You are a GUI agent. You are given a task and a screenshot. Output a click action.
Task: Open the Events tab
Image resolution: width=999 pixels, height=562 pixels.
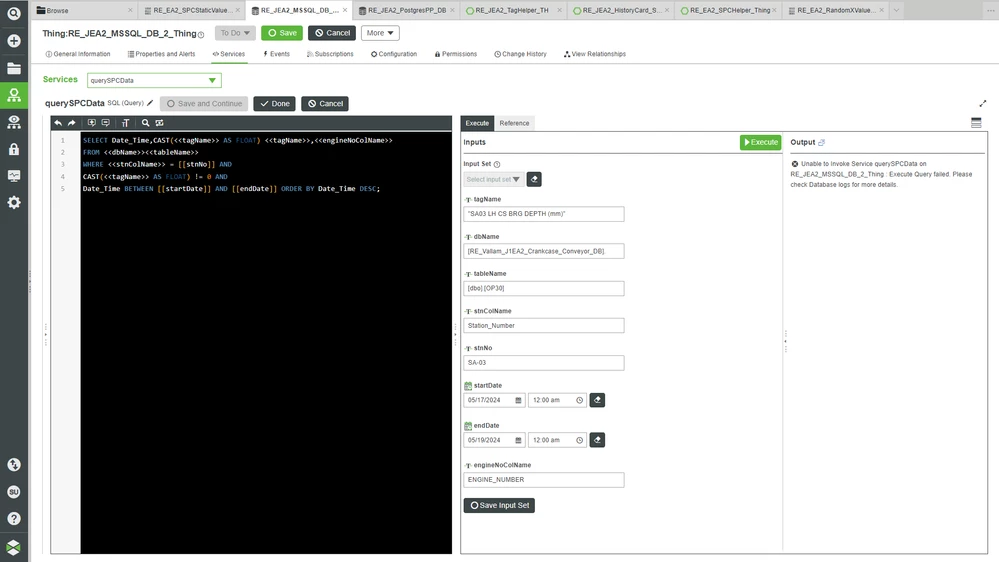tap(276, 54)
